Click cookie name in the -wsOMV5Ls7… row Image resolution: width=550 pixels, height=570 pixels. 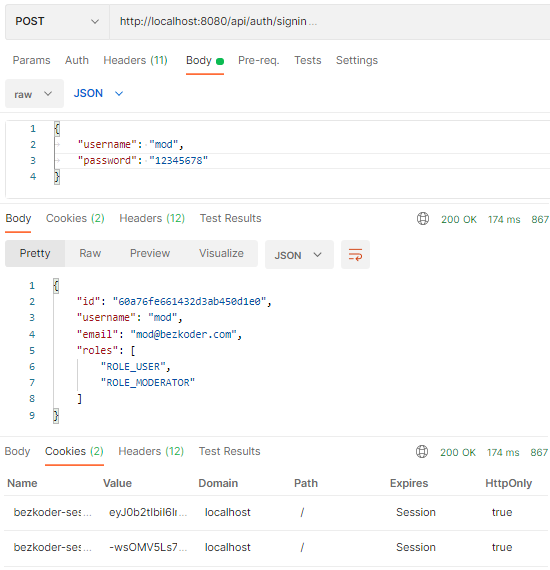tap(52, 547)
